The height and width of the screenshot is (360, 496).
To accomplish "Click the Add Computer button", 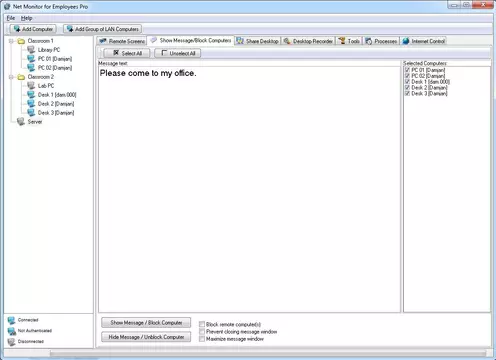I will (33, 29).
